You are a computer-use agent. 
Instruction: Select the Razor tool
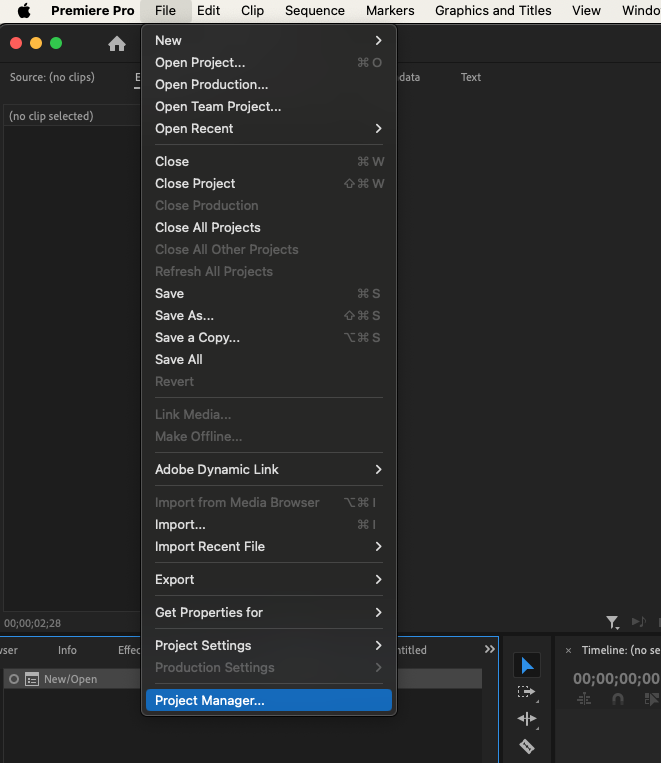527,746
